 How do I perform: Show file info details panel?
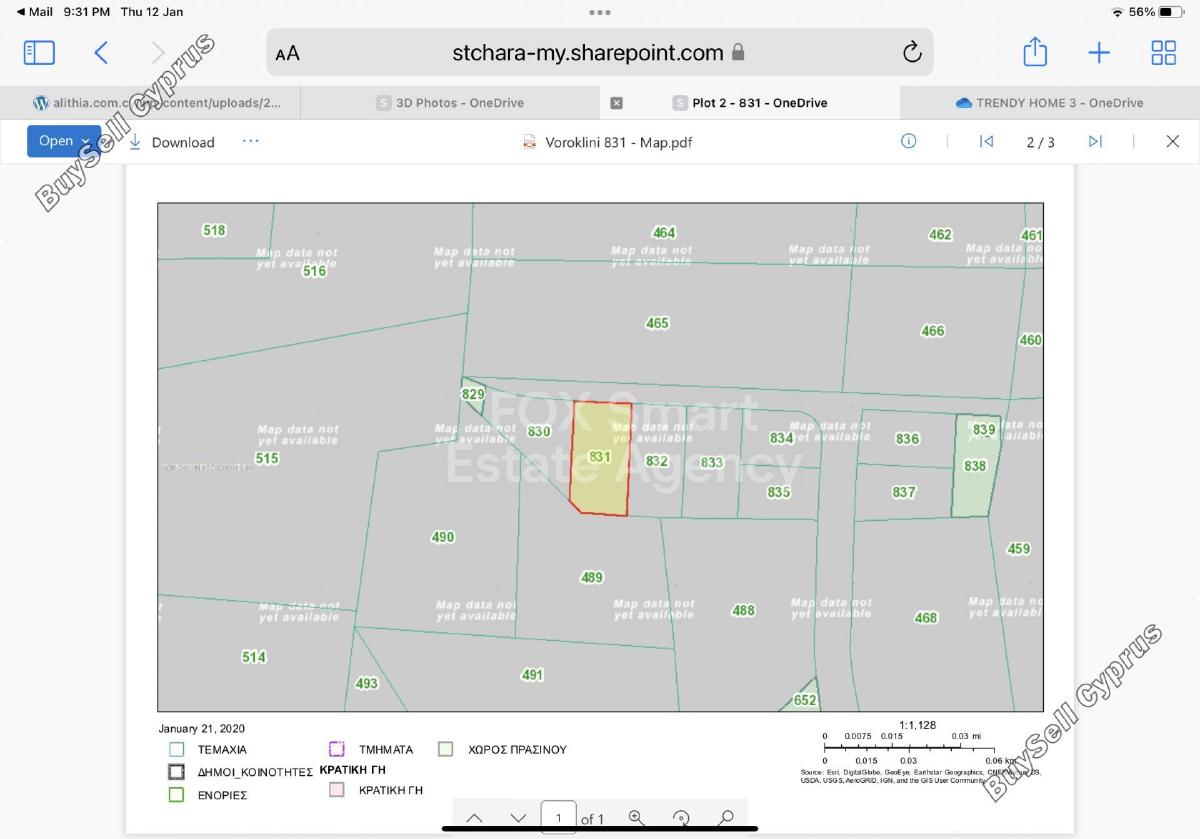tap(908, 141)
